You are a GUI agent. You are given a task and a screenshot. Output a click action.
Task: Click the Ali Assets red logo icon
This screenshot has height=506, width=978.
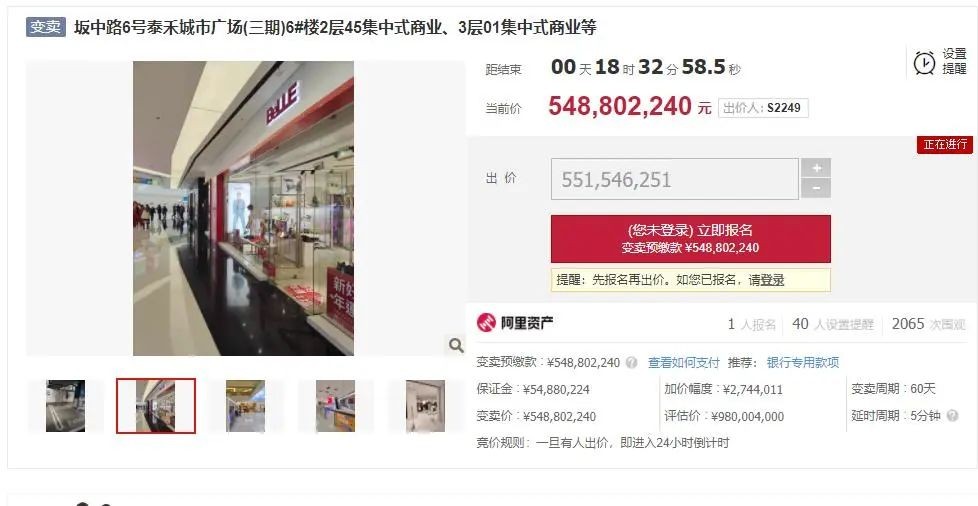tap(486, 323)
